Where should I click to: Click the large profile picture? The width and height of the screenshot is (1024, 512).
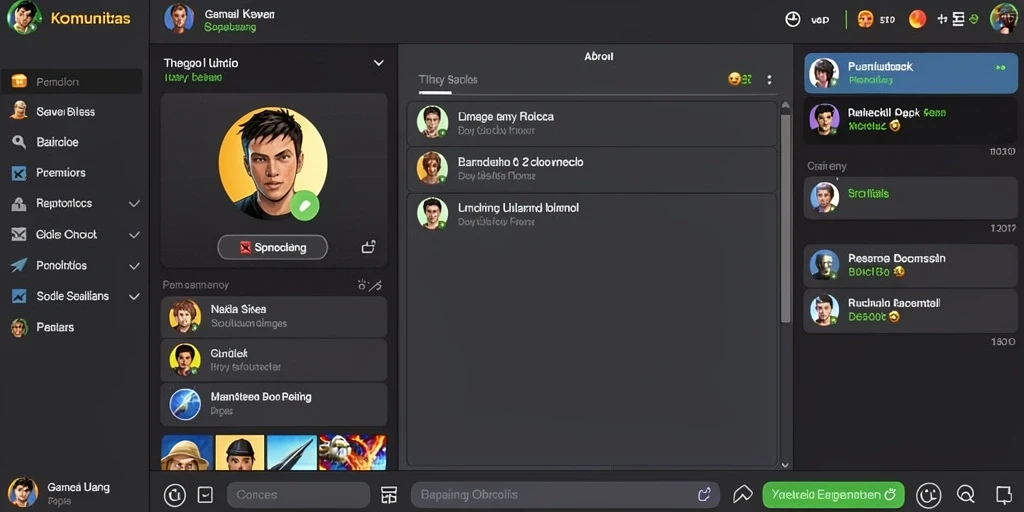273,163
